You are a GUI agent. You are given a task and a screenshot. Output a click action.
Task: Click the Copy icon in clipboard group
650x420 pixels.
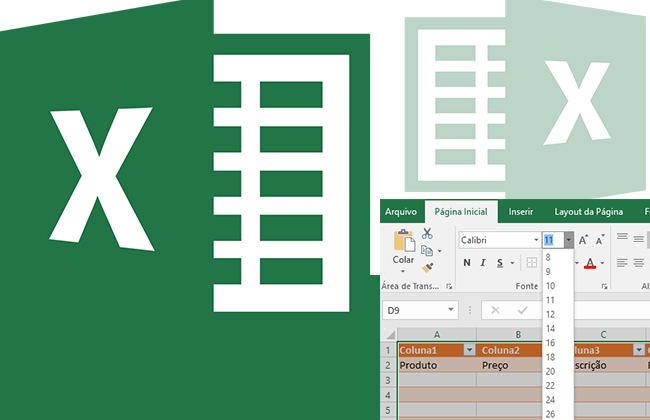pyautogui.click(x=427, y=250)
